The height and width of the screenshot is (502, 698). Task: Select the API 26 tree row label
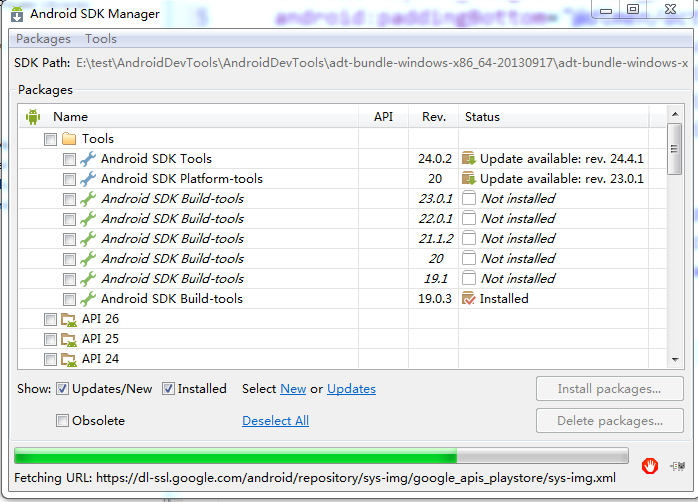click(x=101, y=319)
